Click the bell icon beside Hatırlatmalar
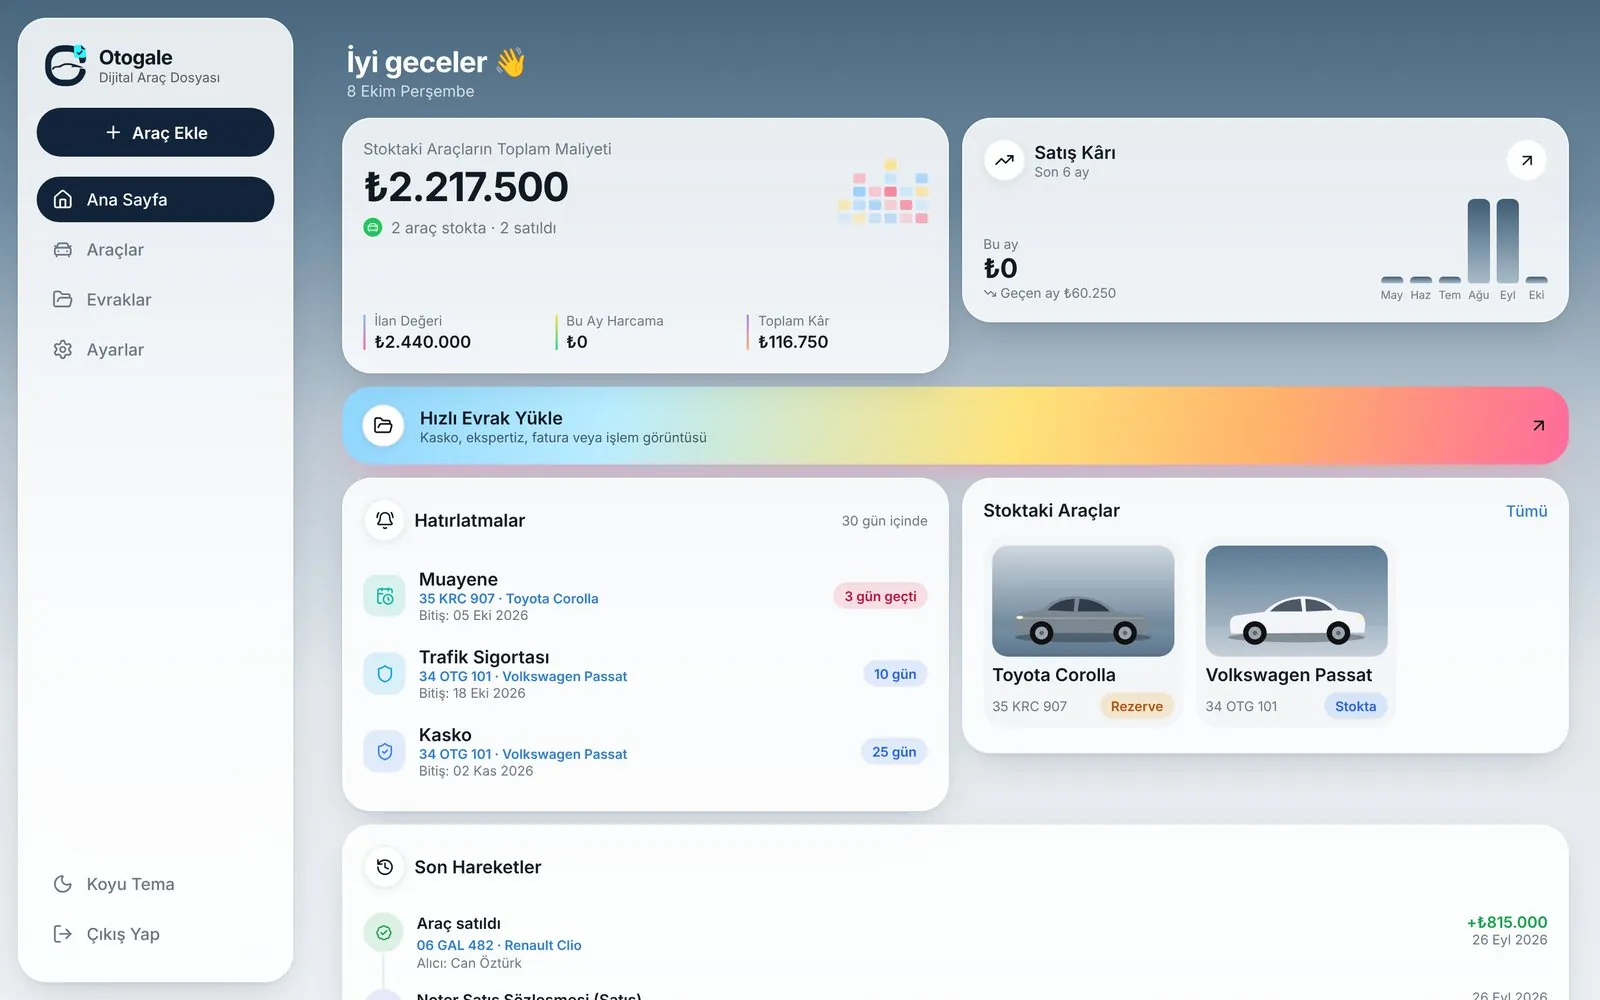Viewport: 1600px width, 1000px height. click(384, 520)
